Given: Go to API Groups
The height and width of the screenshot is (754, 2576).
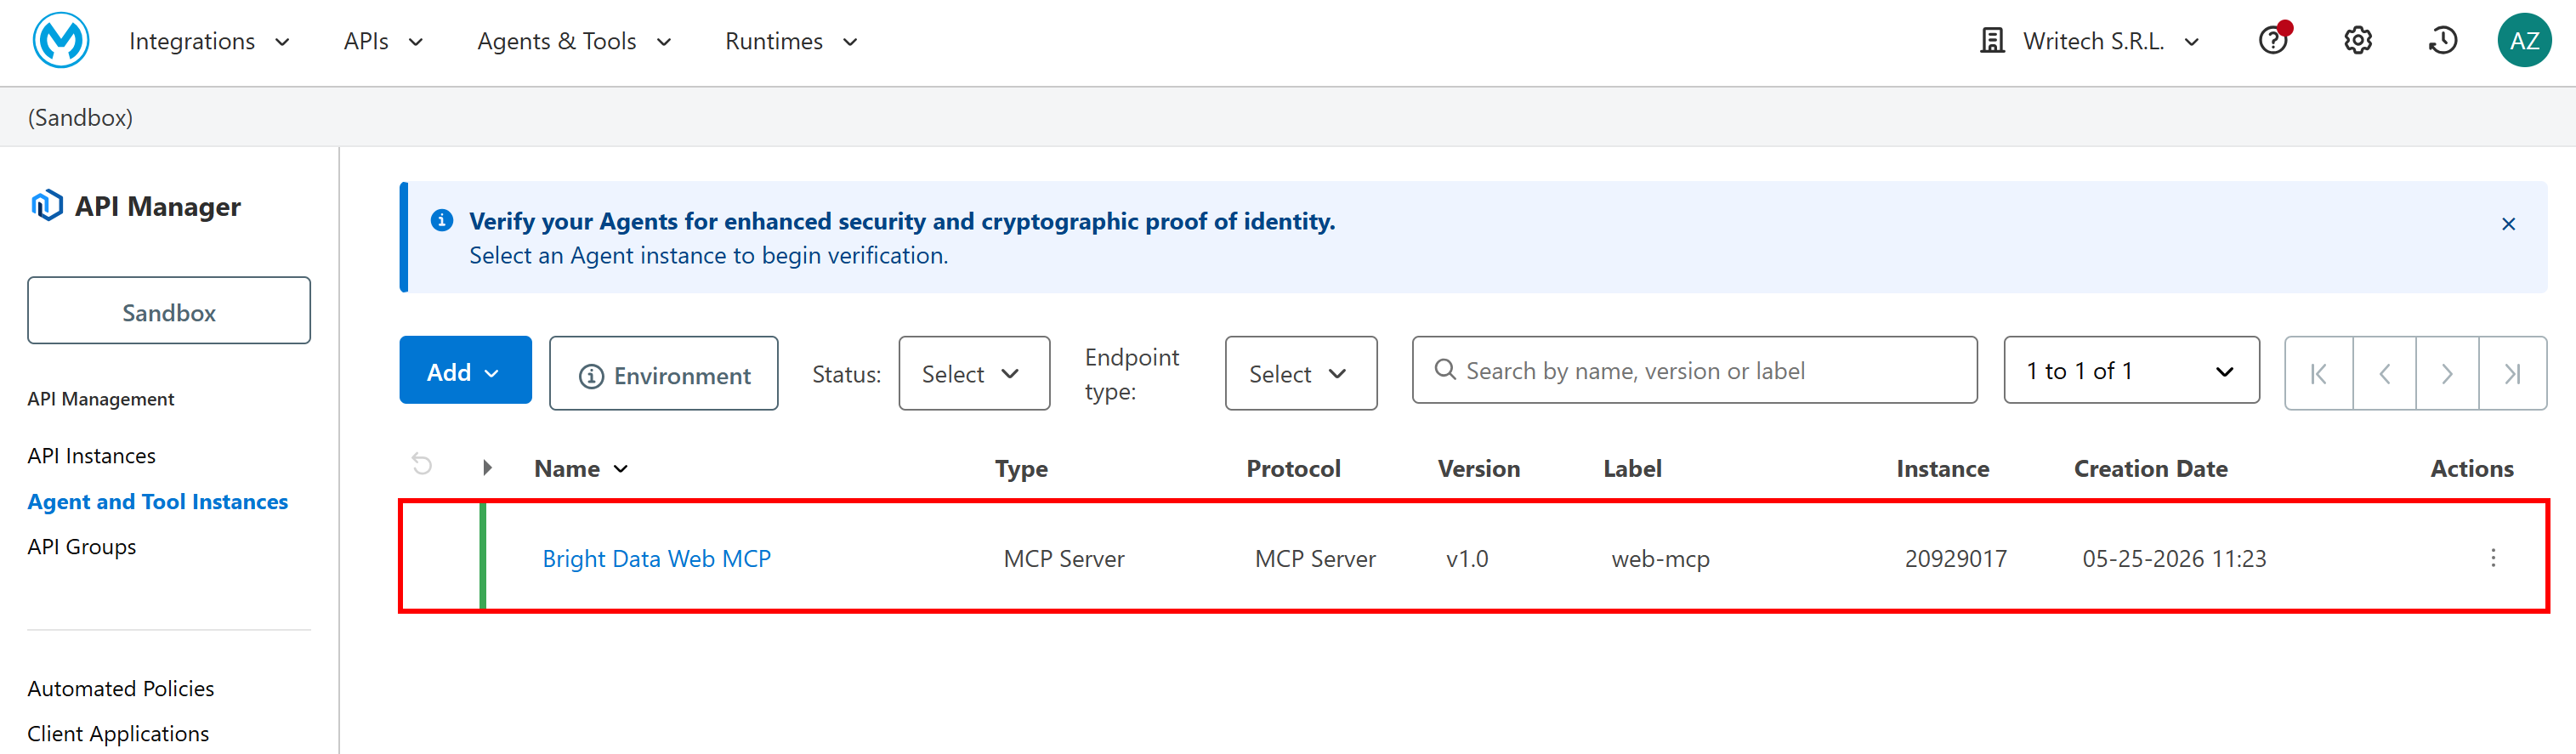Looking at the screenshot, I should tap(81, 547).
